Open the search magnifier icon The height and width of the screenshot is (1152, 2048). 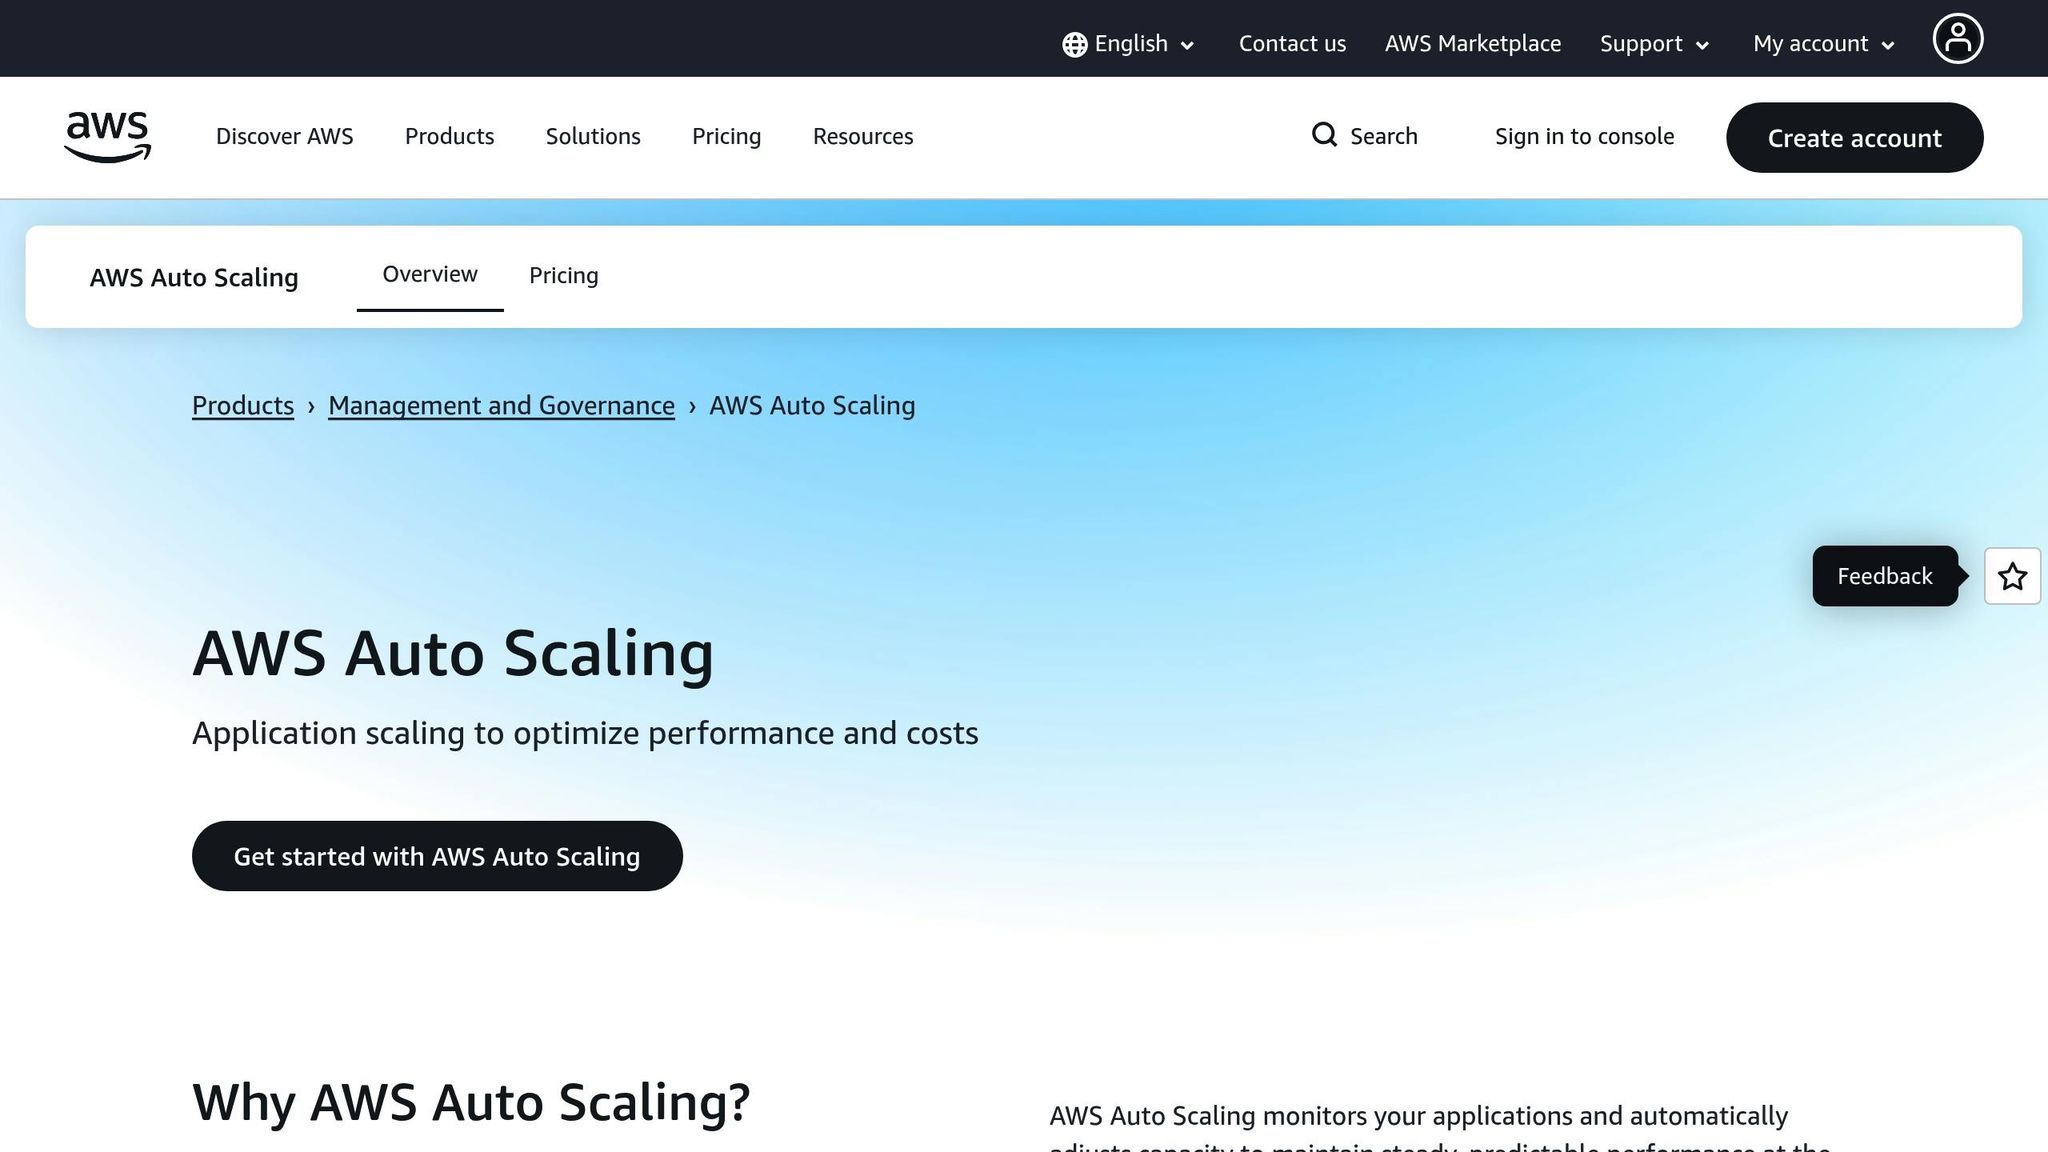point(1324,135)
